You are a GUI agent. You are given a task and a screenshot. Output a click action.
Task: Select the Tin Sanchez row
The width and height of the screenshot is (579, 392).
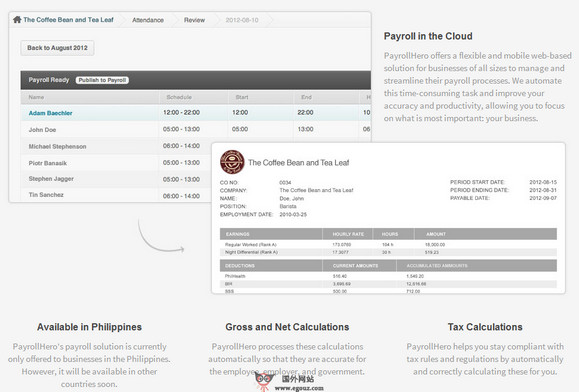[x=116, y=195]
